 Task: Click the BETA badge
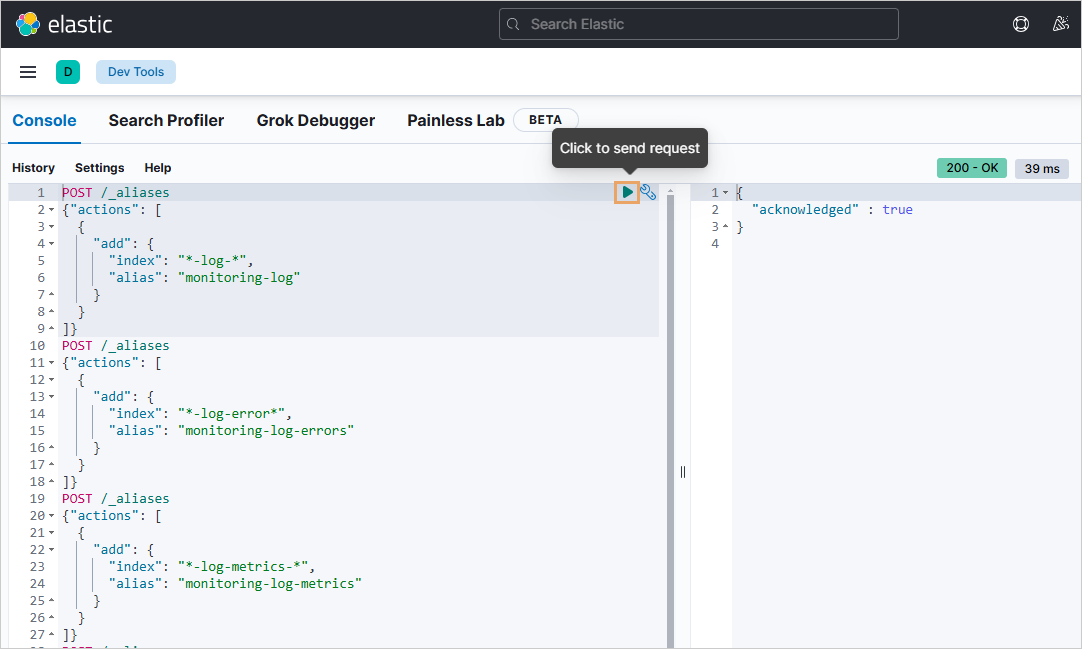pyautogui.click(x=545, y=120)
